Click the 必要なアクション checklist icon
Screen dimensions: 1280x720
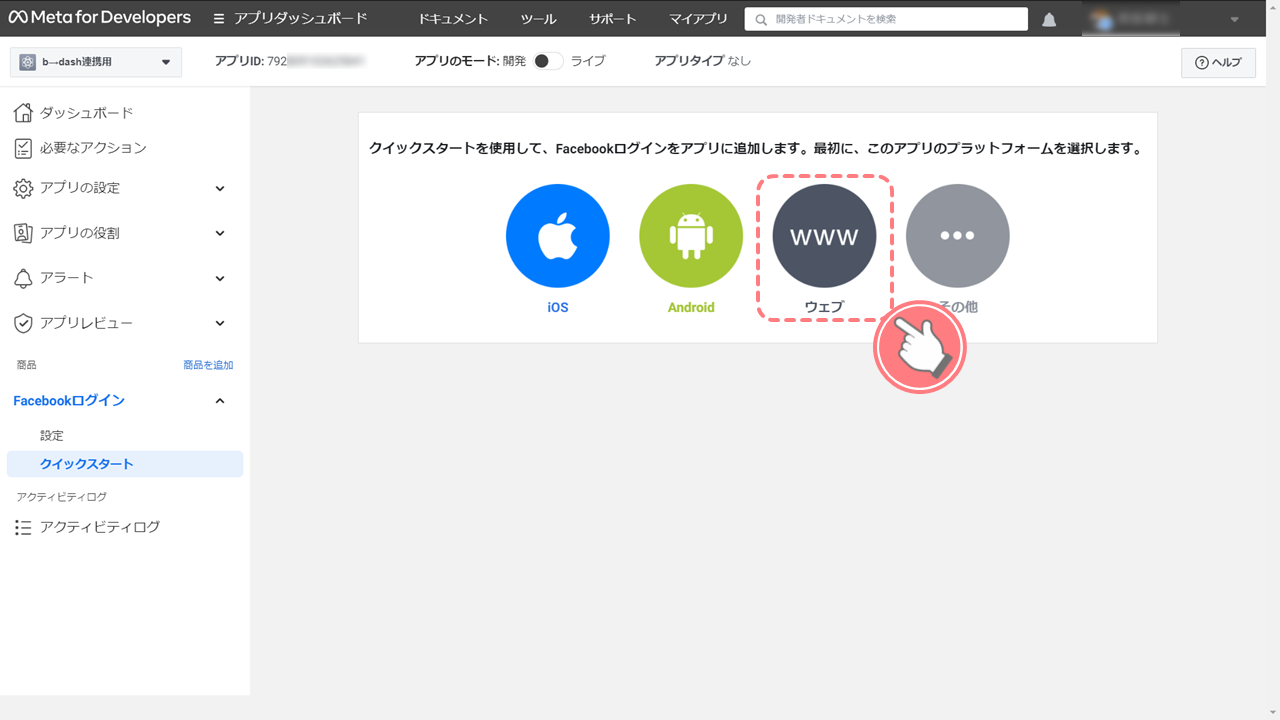coord(23,148)
